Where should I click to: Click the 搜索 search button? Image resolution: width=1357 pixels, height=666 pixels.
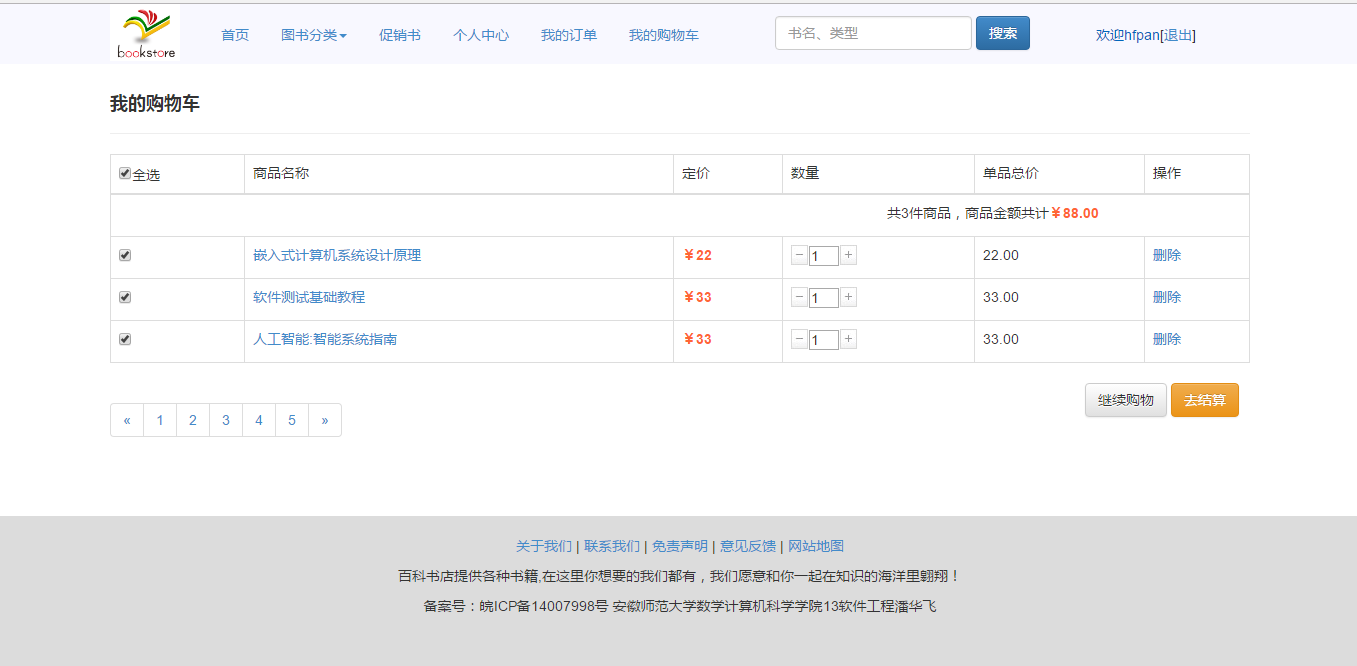point(1003,33)
